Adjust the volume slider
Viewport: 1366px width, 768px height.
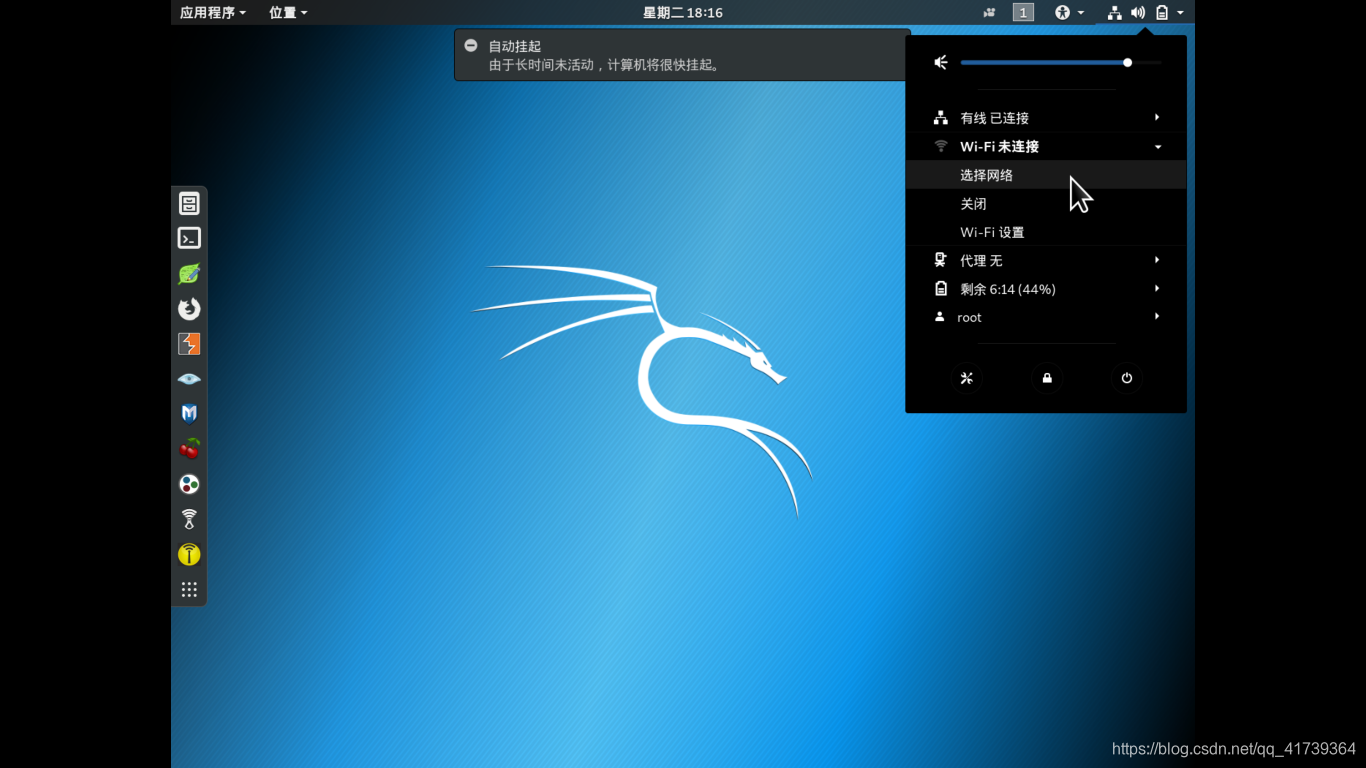(1061, 62)
